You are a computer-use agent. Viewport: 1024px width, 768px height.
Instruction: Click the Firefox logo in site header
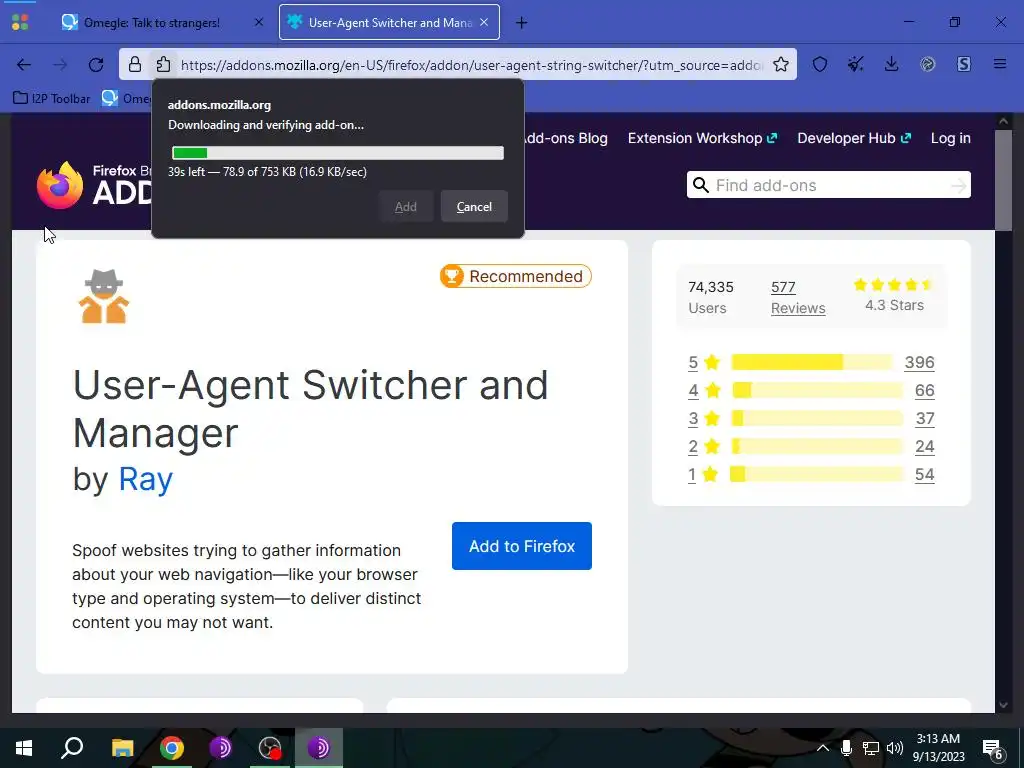pos(60,185)
